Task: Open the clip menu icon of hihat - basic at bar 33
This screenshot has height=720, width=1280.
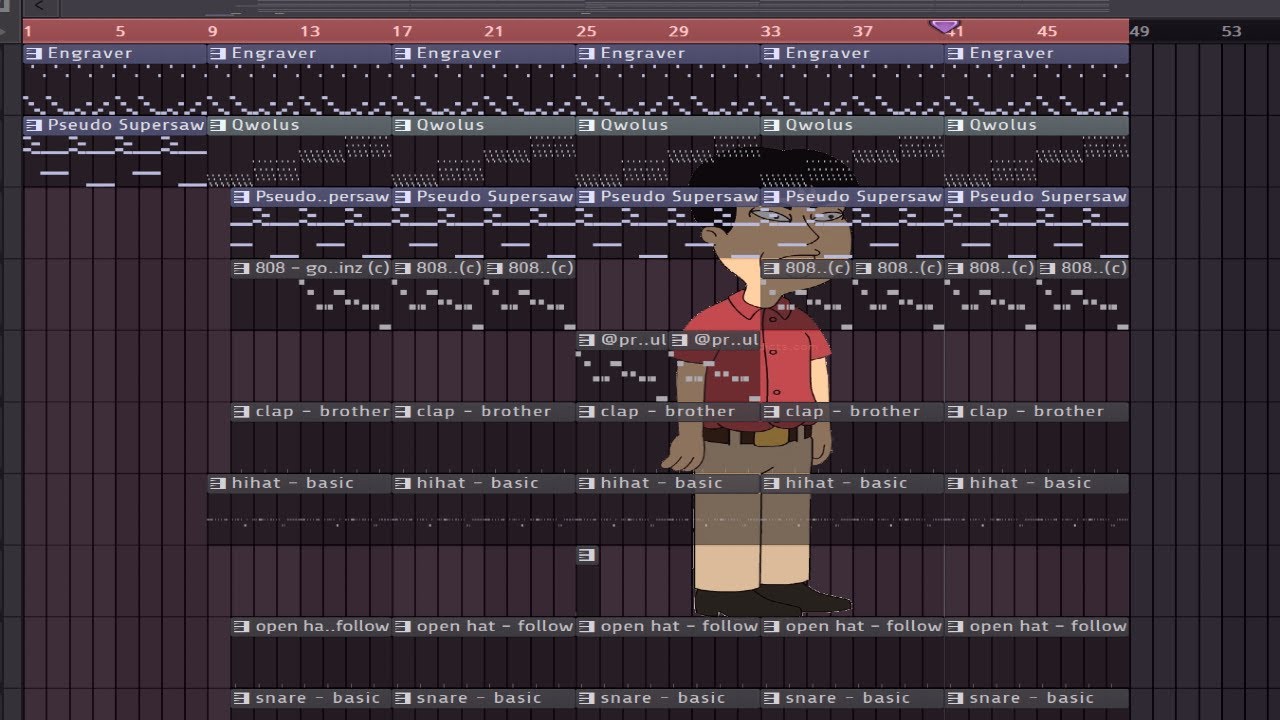Action: [x=771, y=483]
